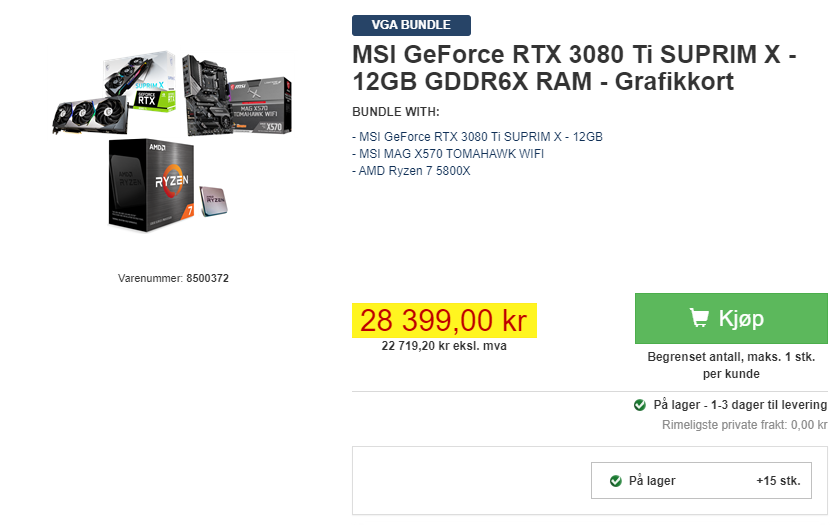Viewport: 839px width, 525px height.
Task: Open the AMD Ryzen 7 5800X link
Action: pyautogui.click(x=411, y=171)
